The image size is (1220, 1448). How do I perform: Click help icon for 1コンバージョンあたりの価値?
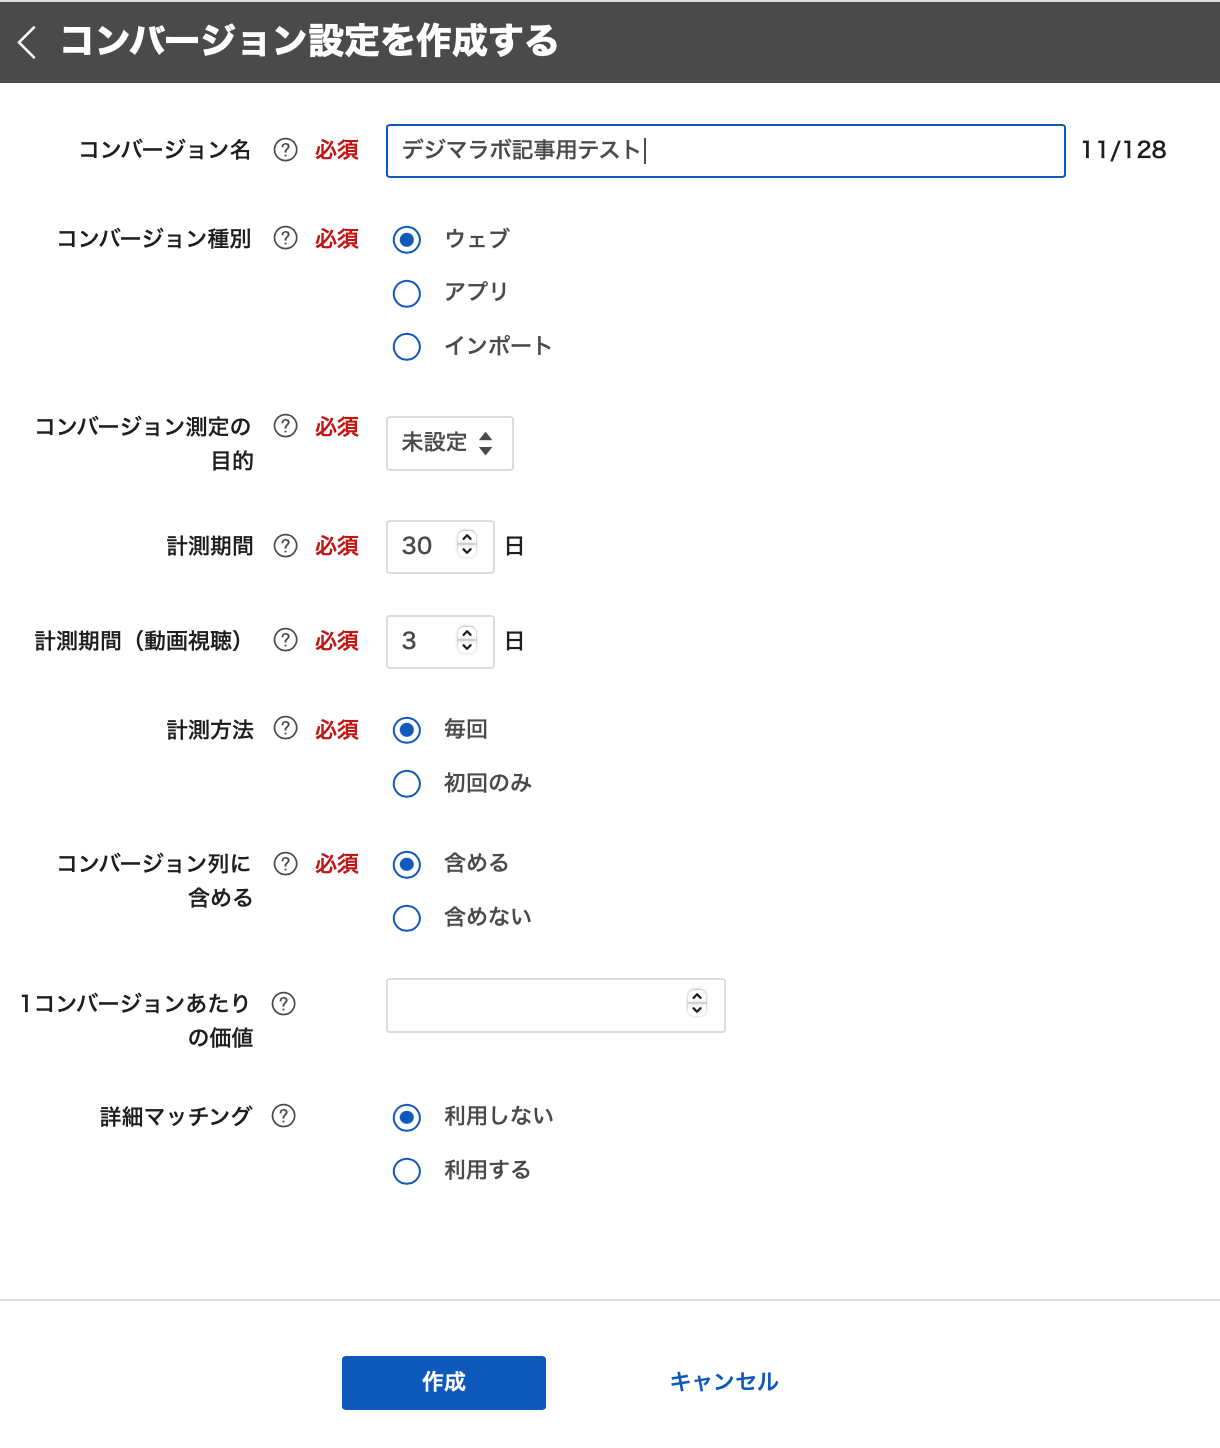pyautogui.click(x=284, y=1003)
